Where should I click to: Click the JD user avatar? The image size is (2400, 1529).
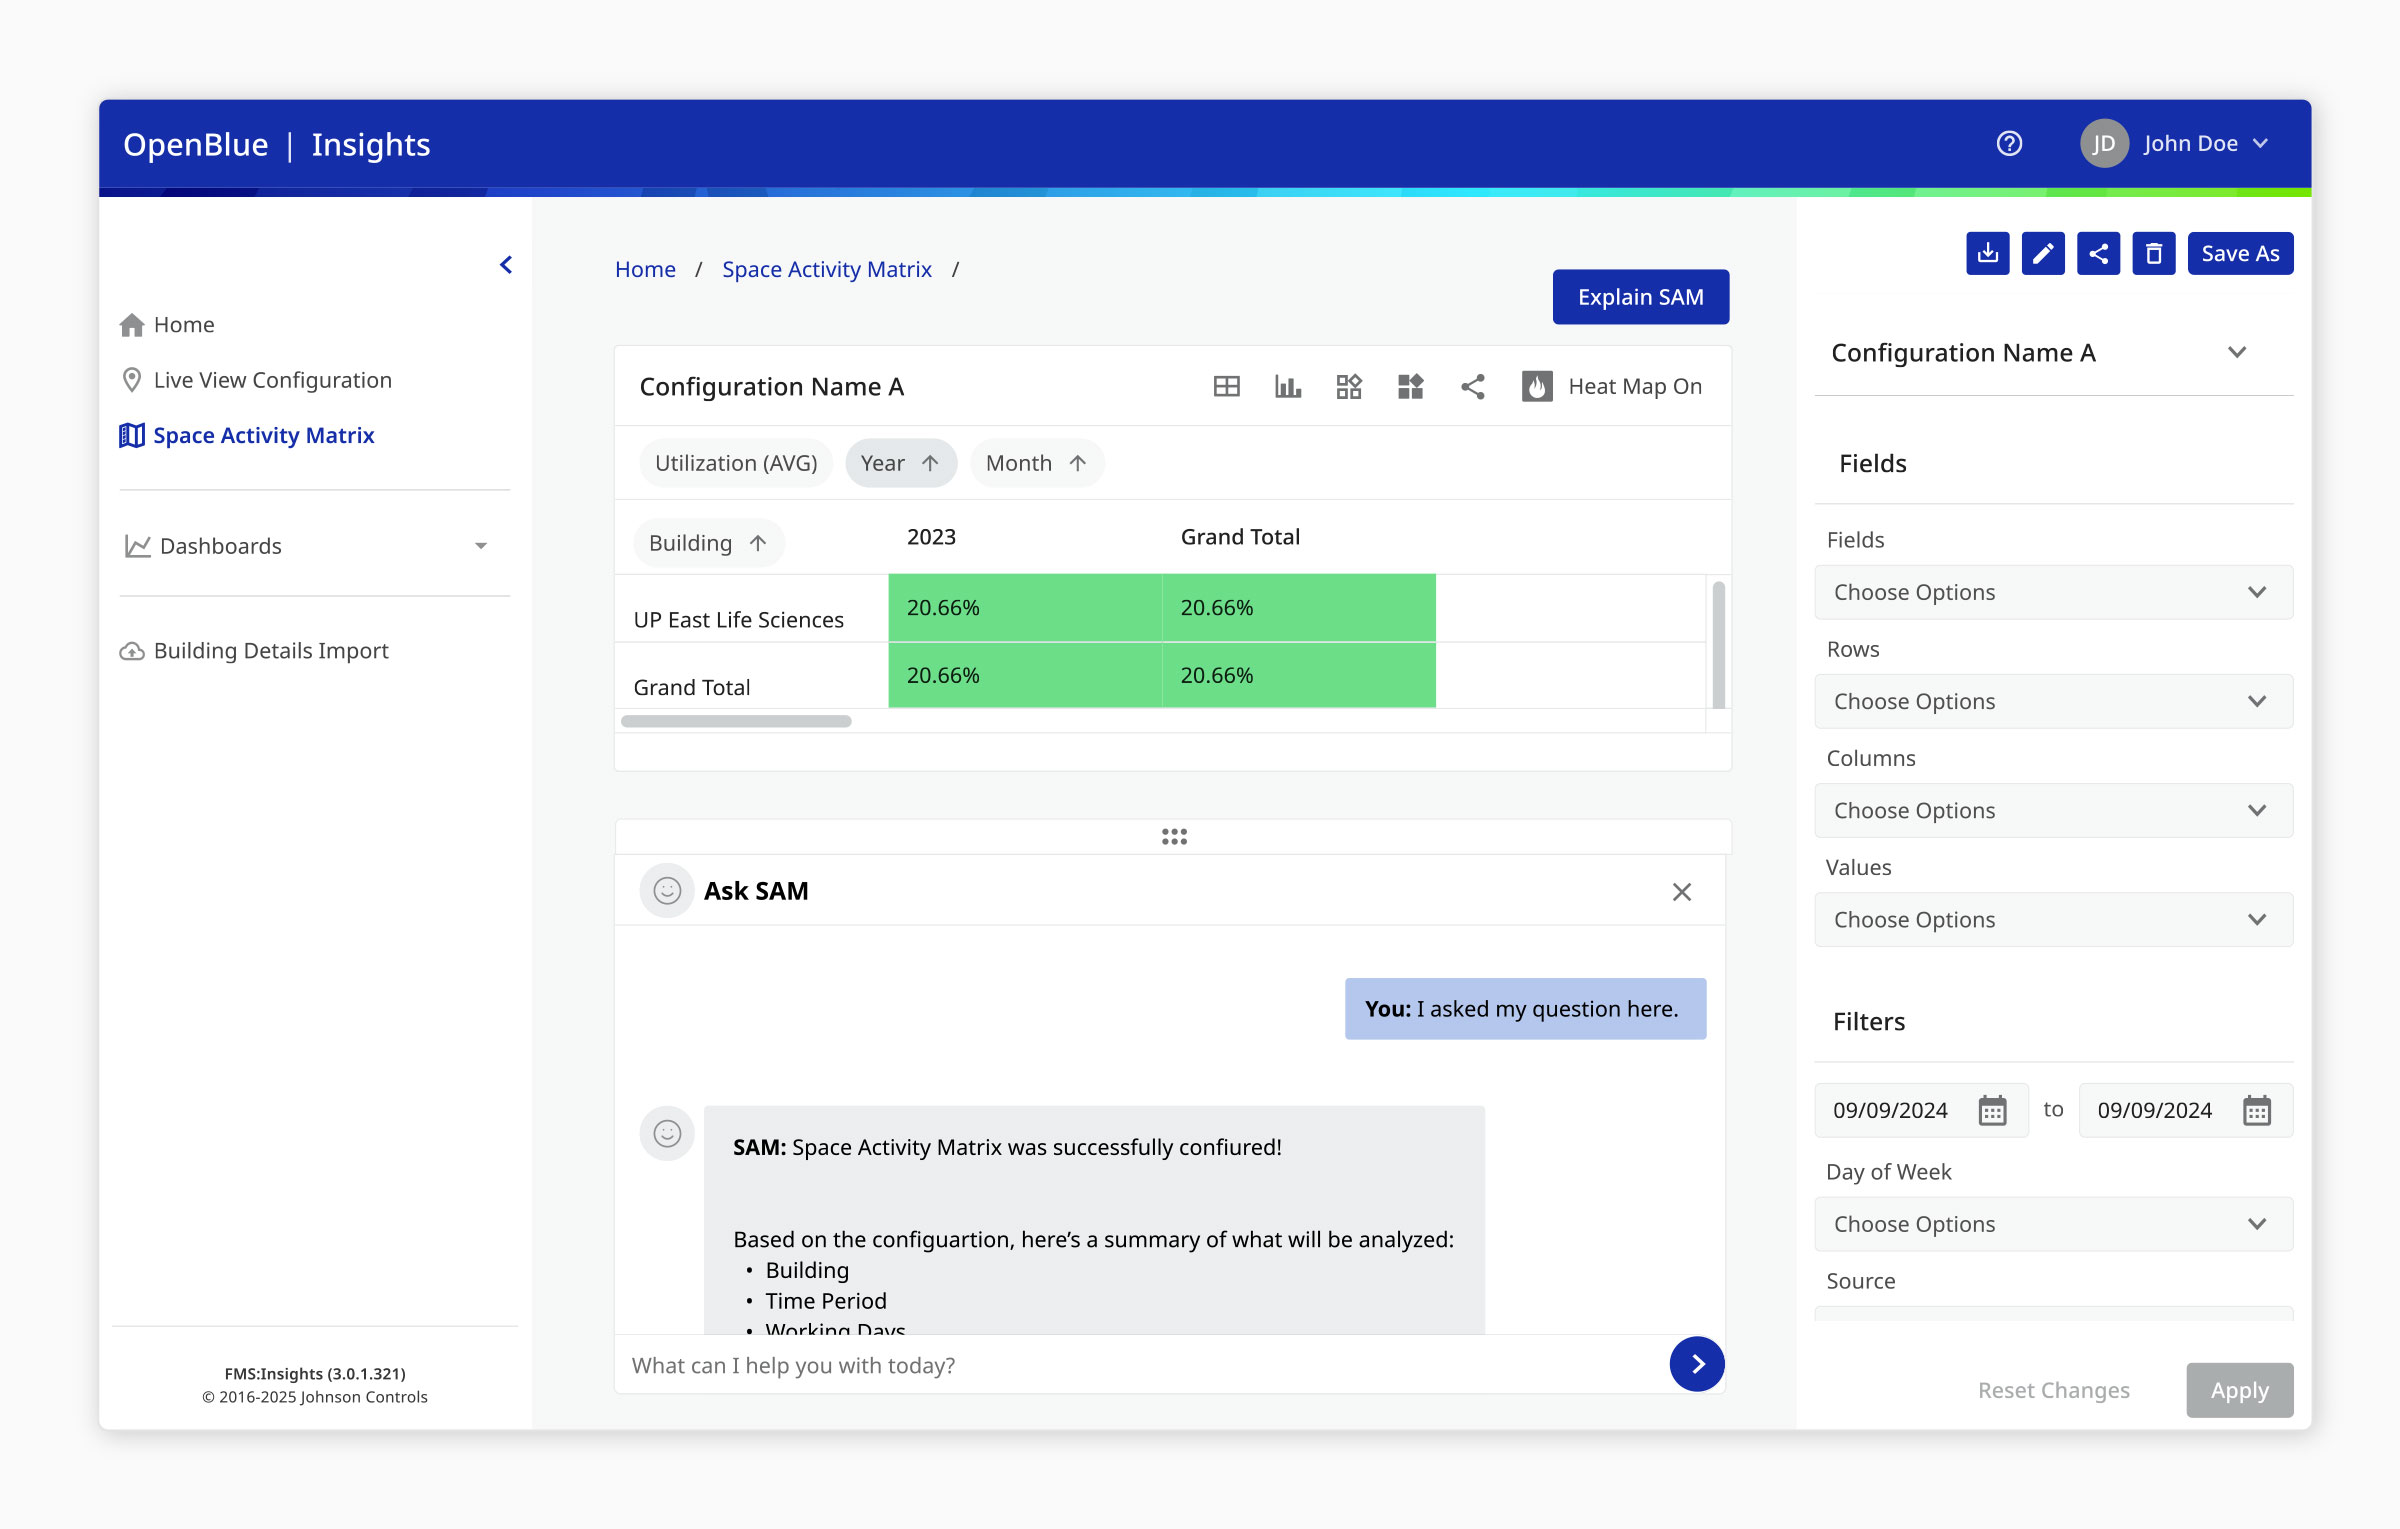(2104, 144)
